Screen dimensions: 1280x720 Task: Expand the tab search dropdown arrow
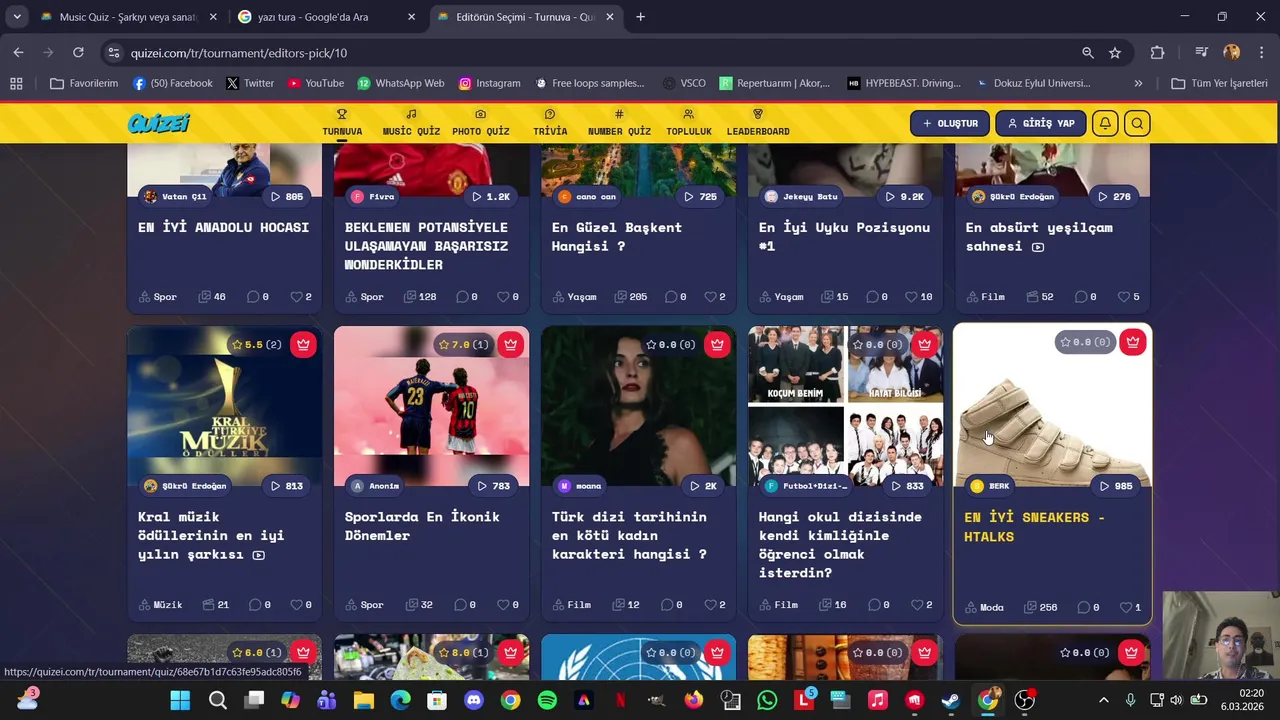(x=17, y=17)
